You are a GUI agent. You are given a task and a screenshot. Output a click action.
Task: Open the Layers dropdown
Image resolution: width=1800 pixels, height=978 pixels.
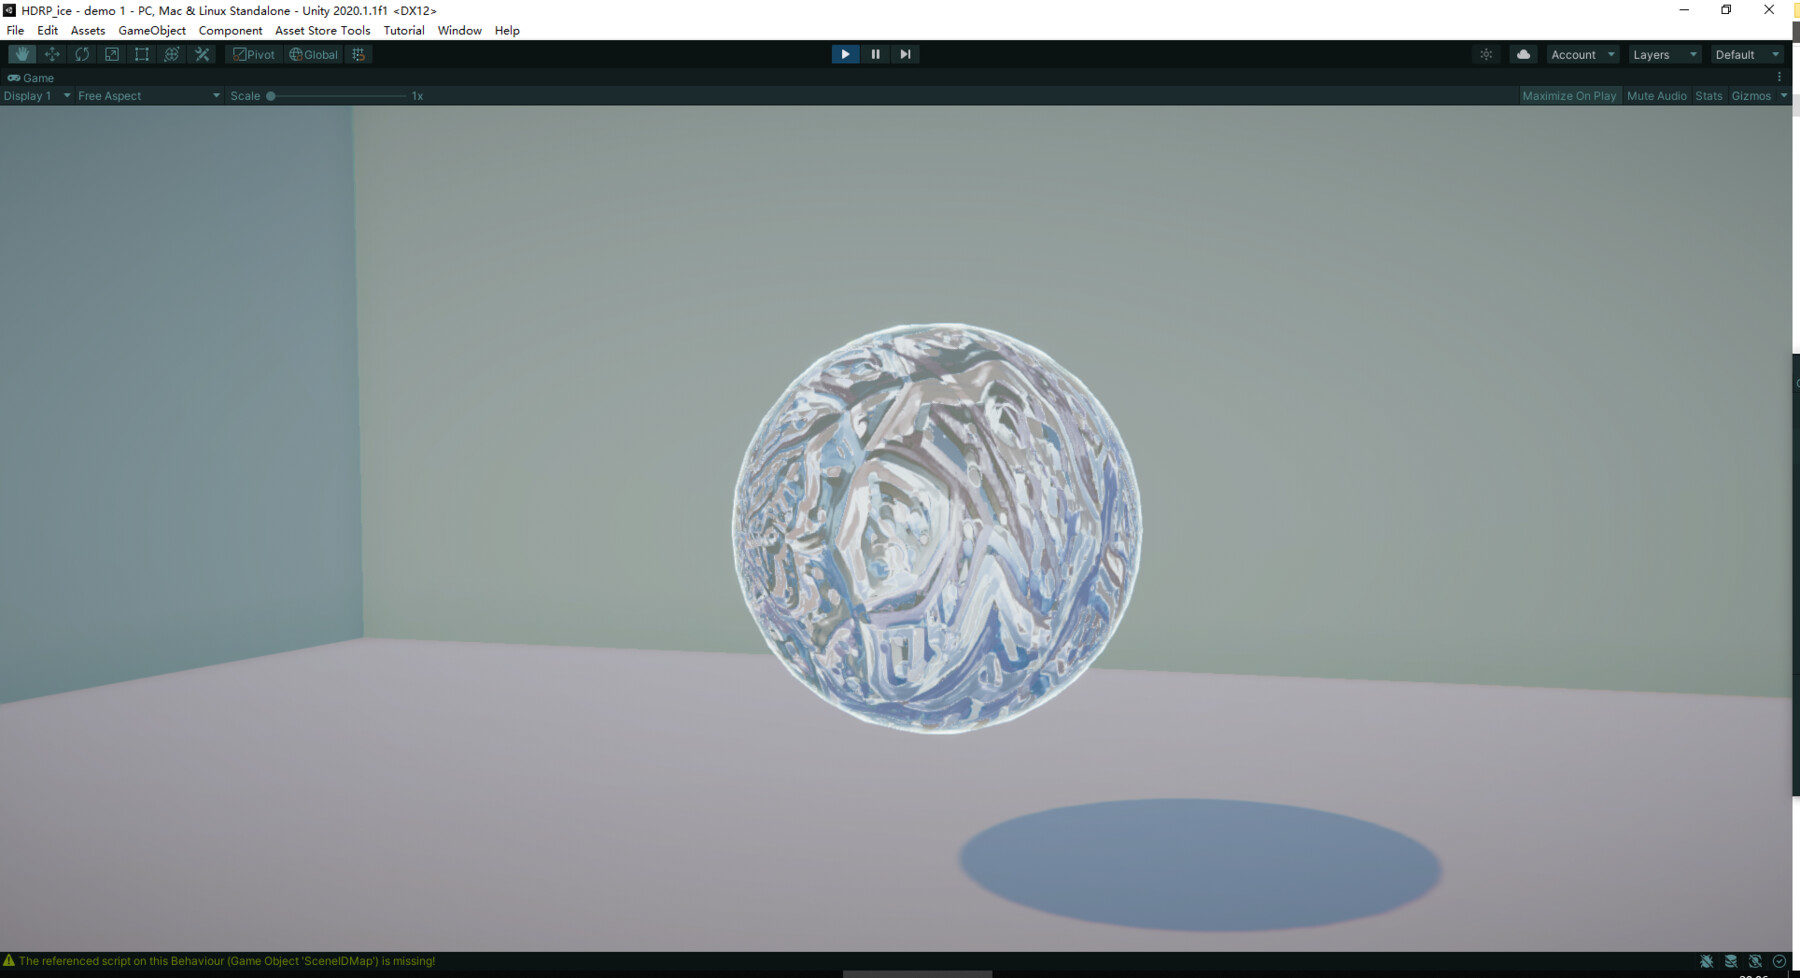(x=1665, y=54)
